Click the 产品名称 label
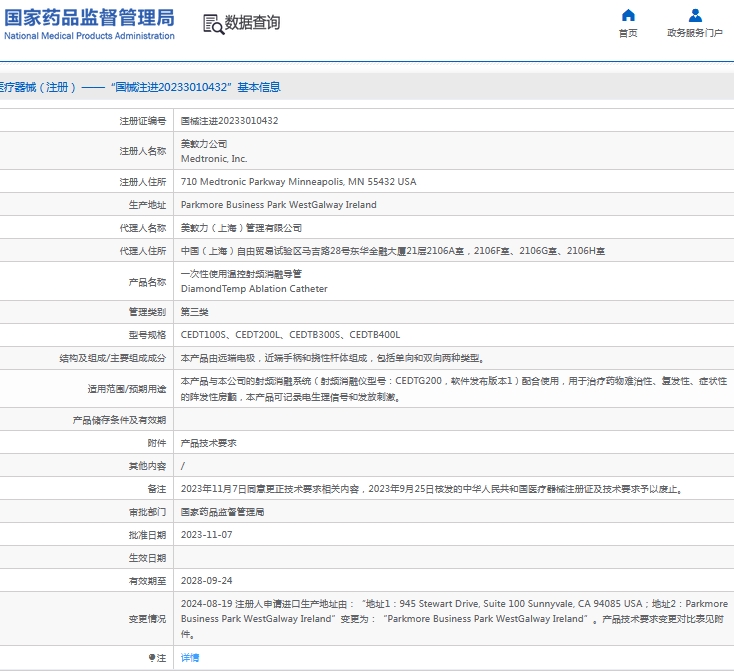The width and height of the screenshot is (734, 672). pyautogui.click(x=147, y=282)
